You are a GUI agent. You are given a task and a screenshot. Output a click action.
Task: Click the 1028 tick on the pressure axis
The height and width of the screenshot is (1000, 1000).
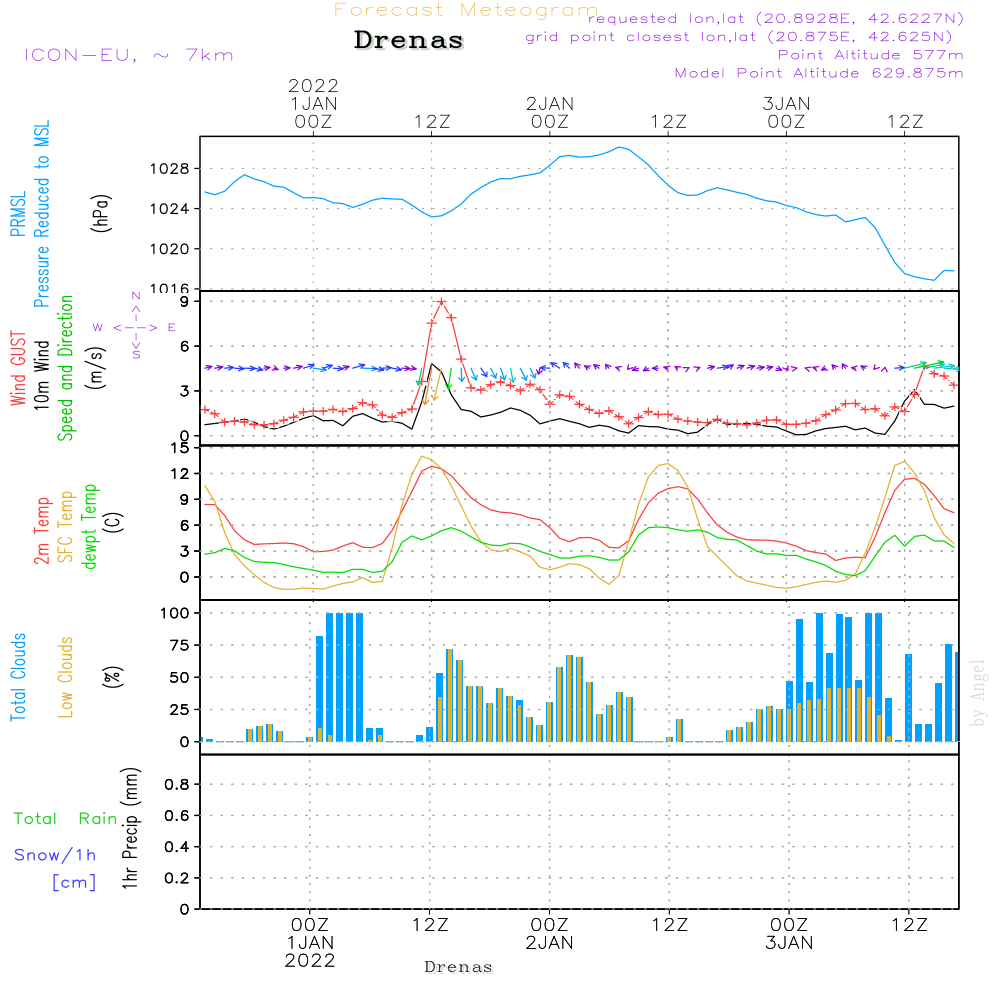pyautogui.click(x=174, y=168)
